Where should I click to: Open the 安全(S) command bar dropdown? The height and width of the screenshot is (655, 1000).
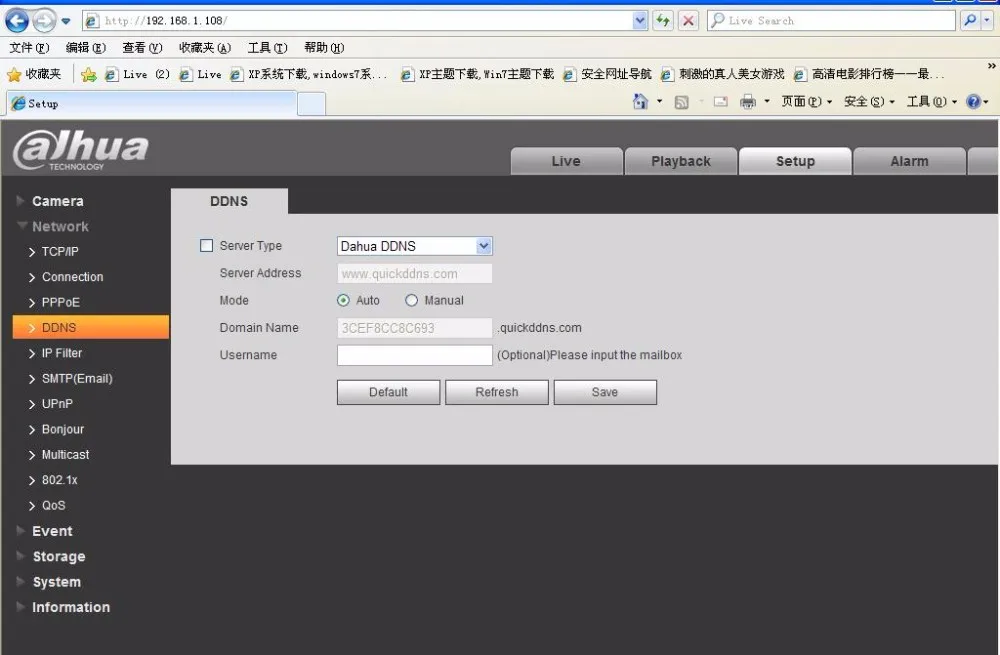[x=869, y=101]
